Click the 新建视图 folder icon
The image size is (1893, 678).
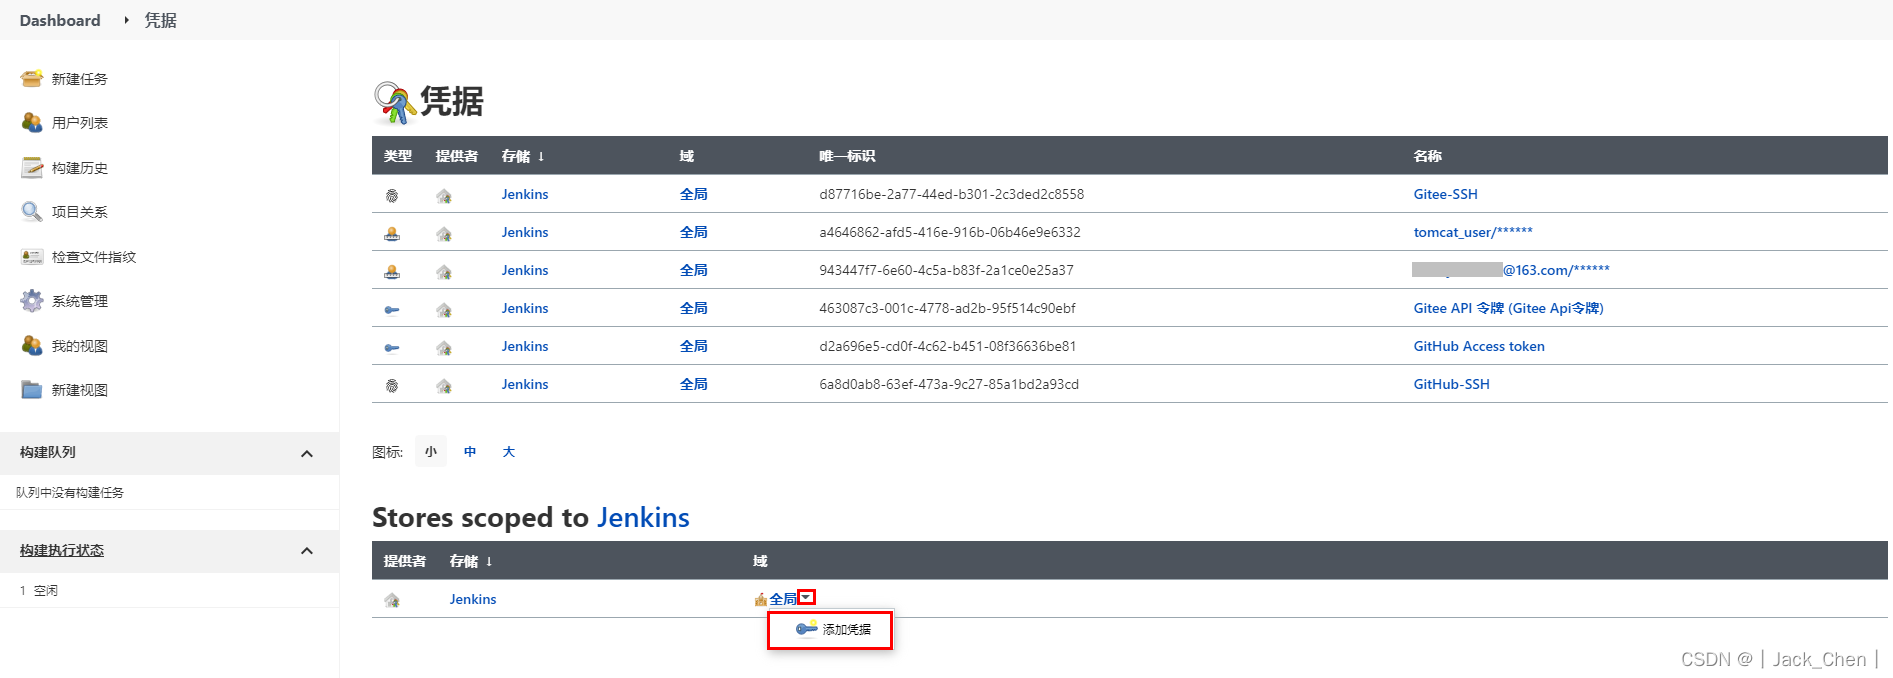click(32, 390)
